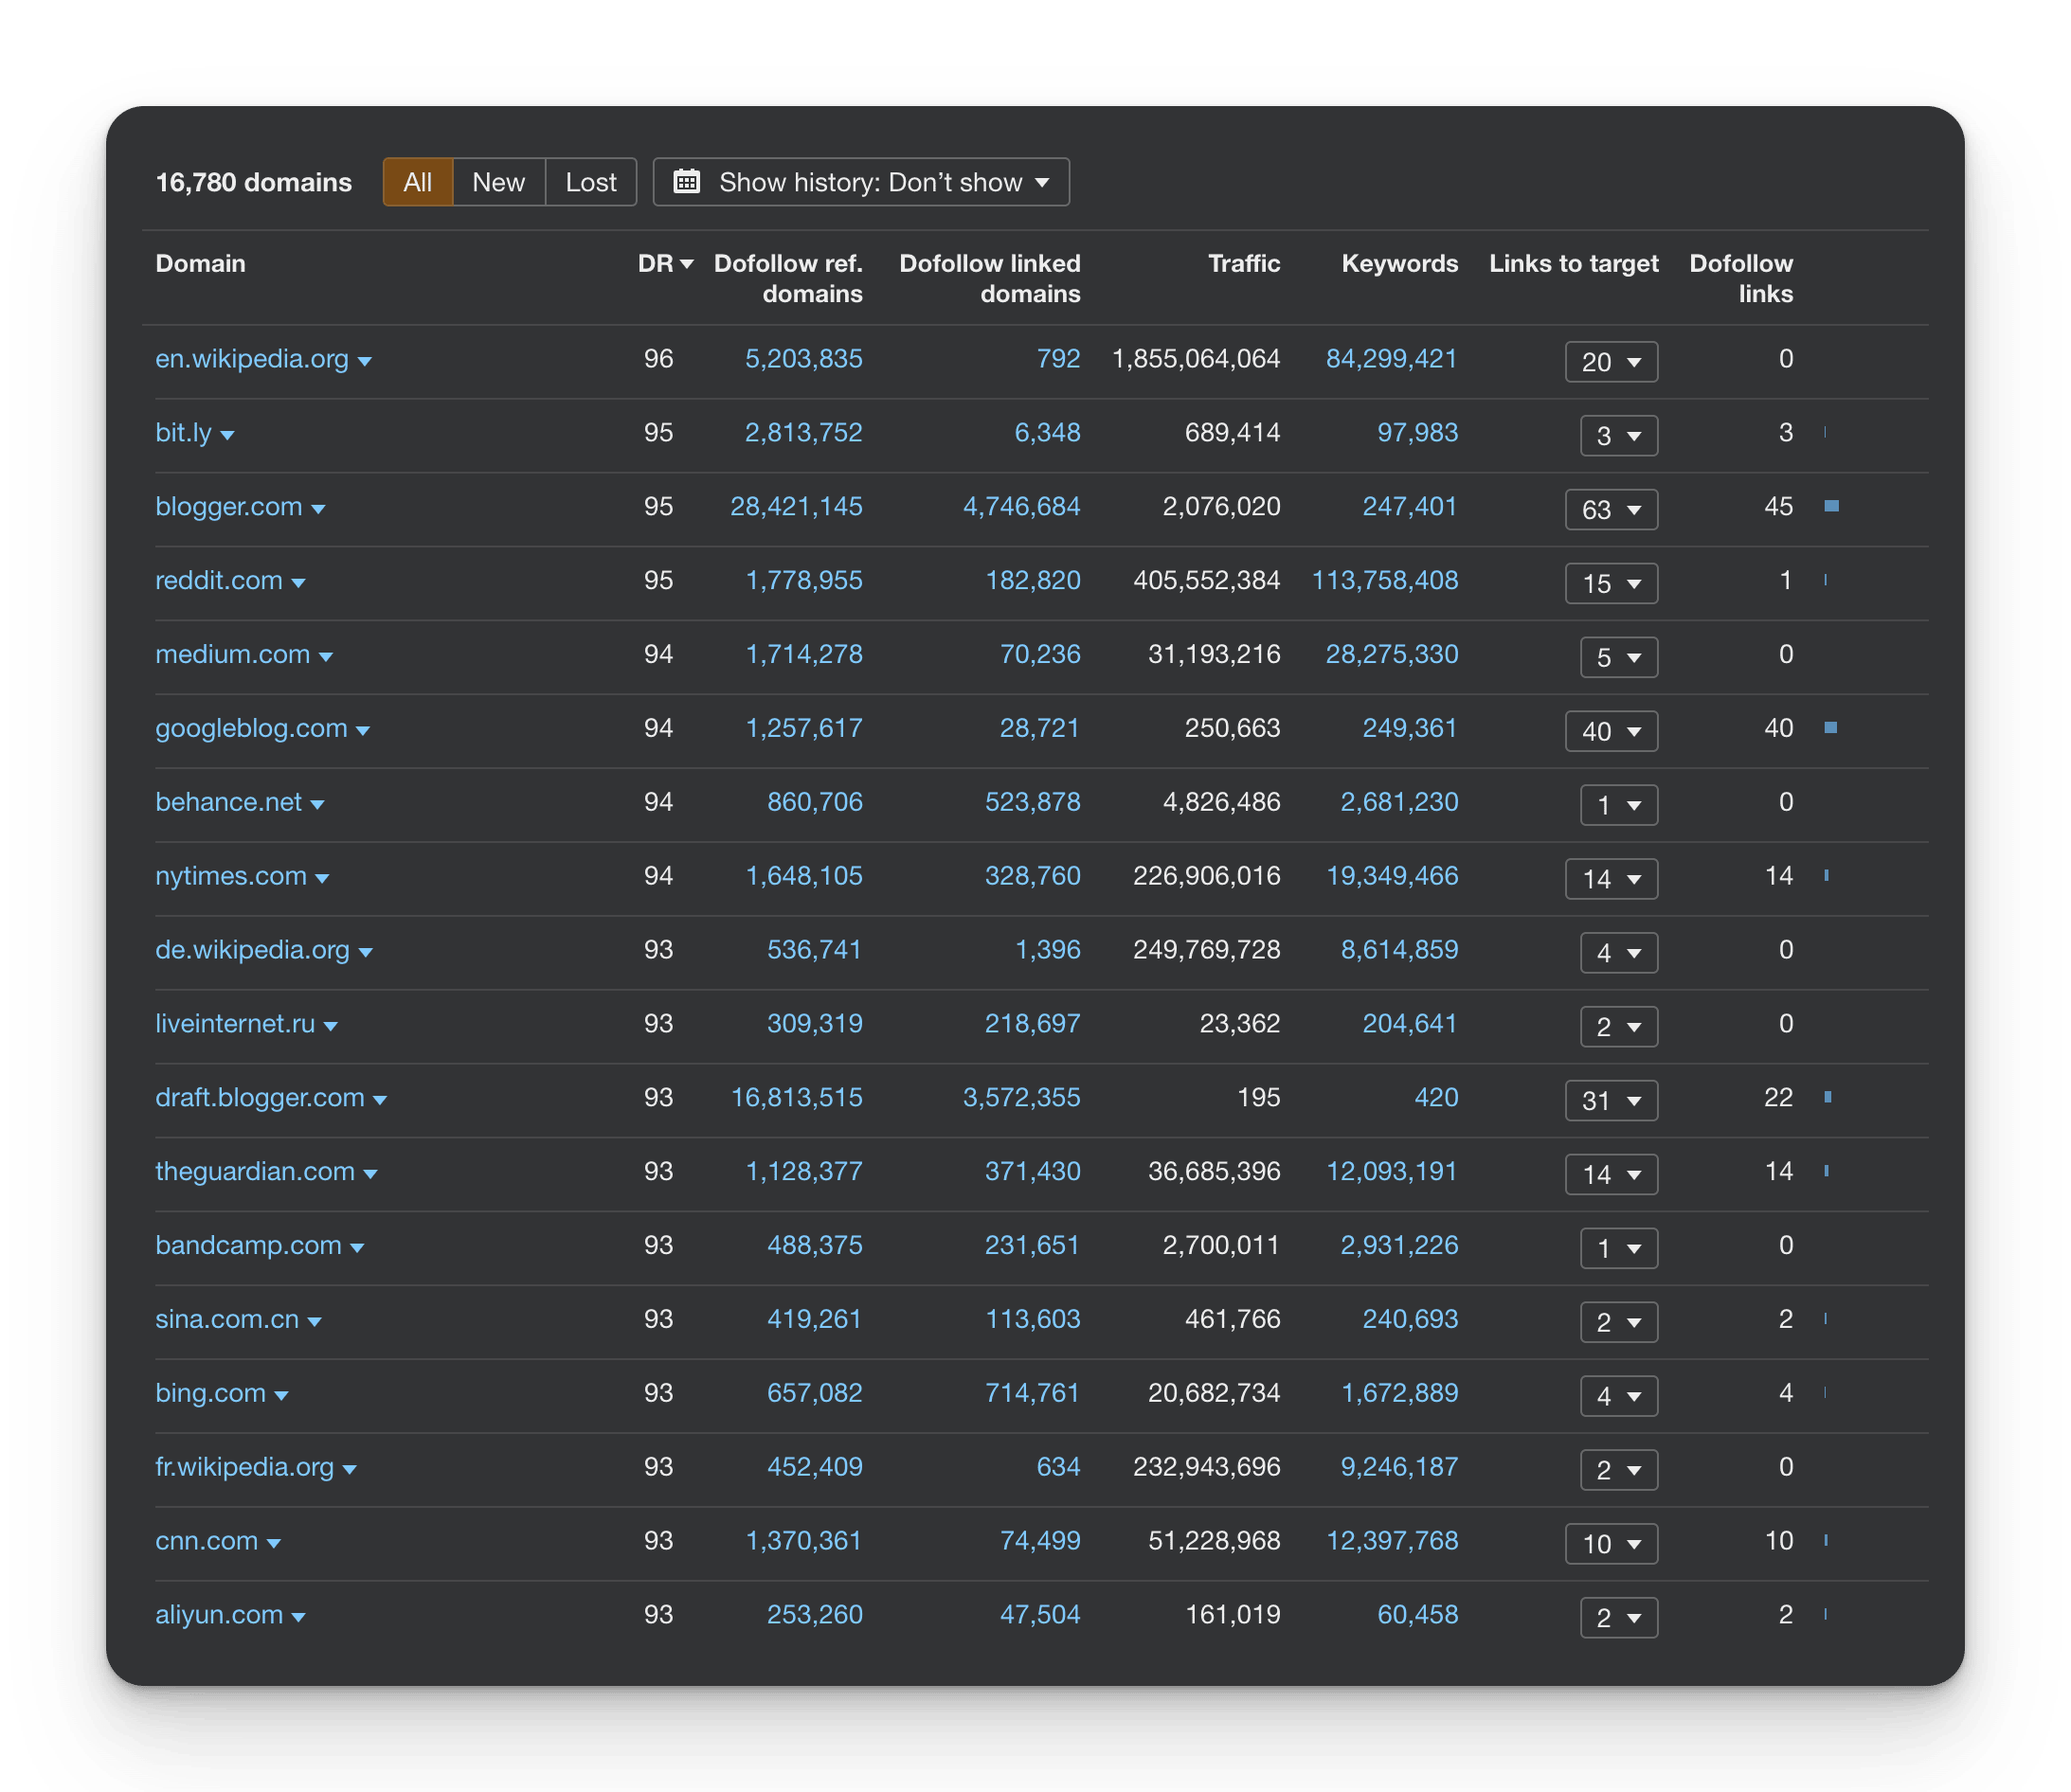Expand the arrow next to de.wikipedia.org
The image size is (2071, 1792).
point(366,953)
